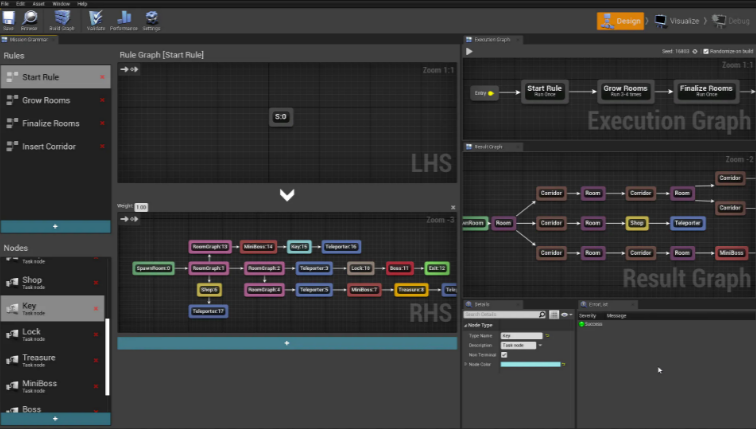The image size is (756, 429).
Task: Delete the Finalize Rooms rule
Action: point(102,123)
